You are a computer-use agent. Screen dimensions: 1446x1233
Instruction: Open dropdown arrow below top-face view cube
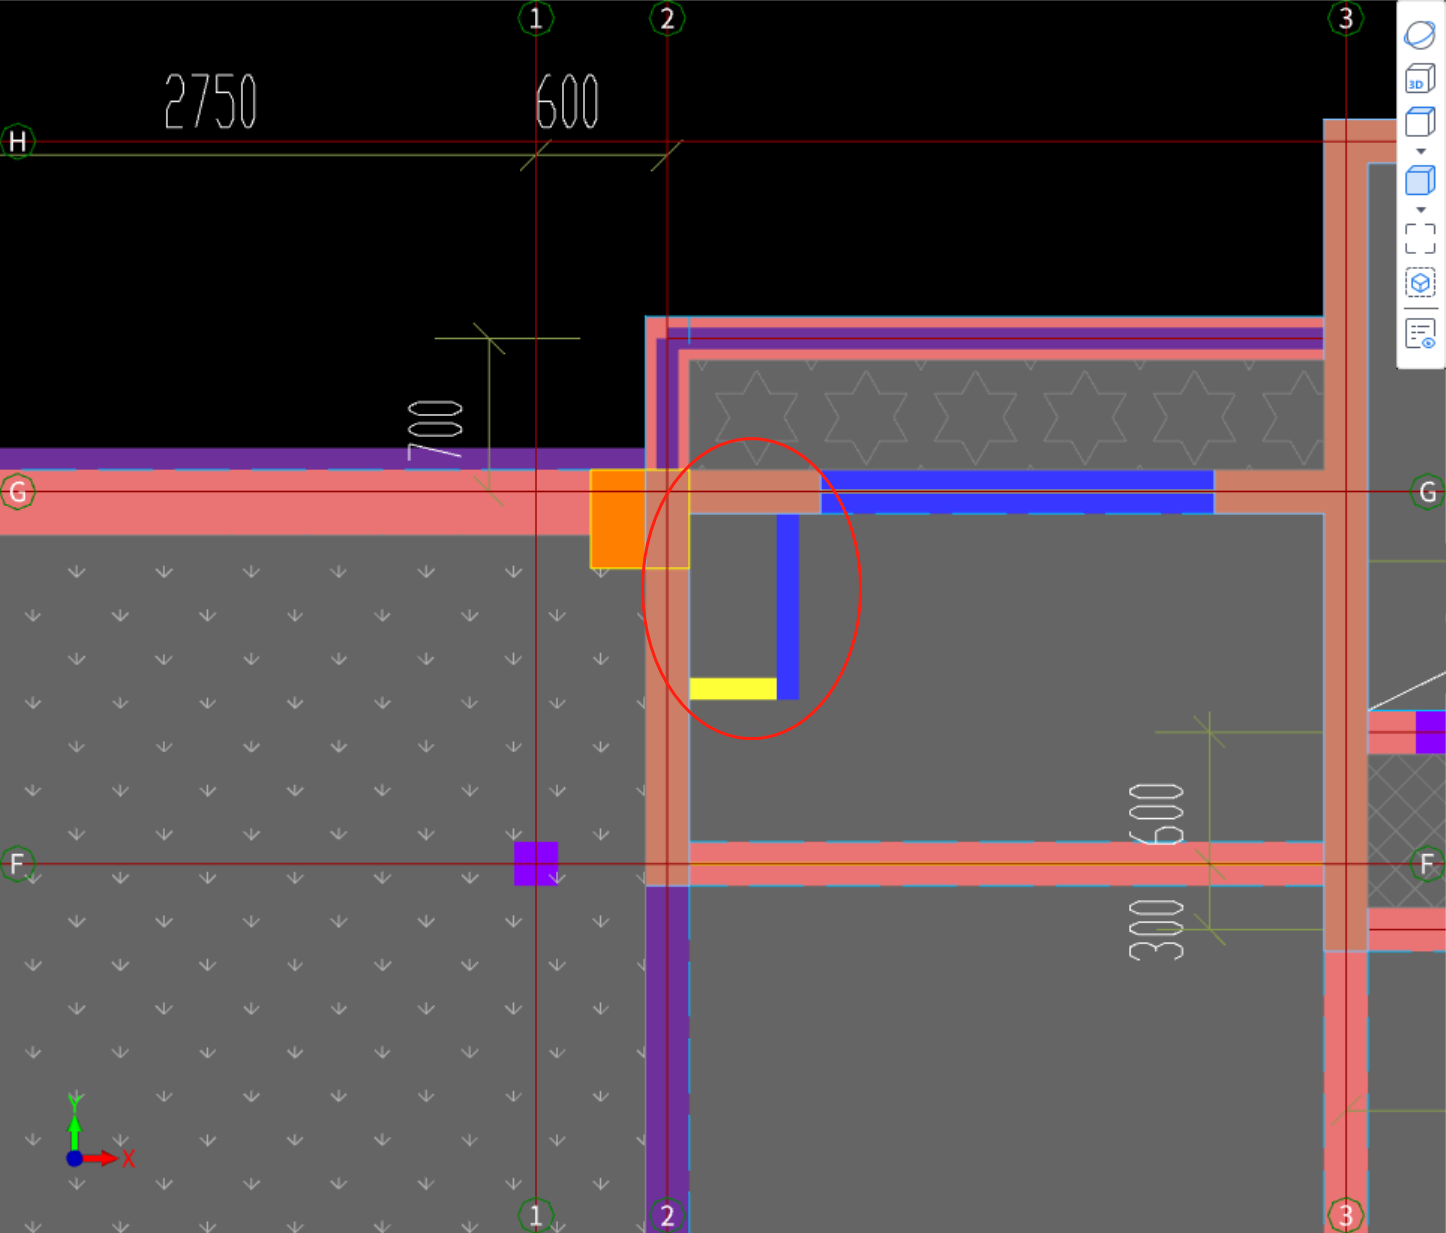pyautogui.click(x=1421, y=152)
